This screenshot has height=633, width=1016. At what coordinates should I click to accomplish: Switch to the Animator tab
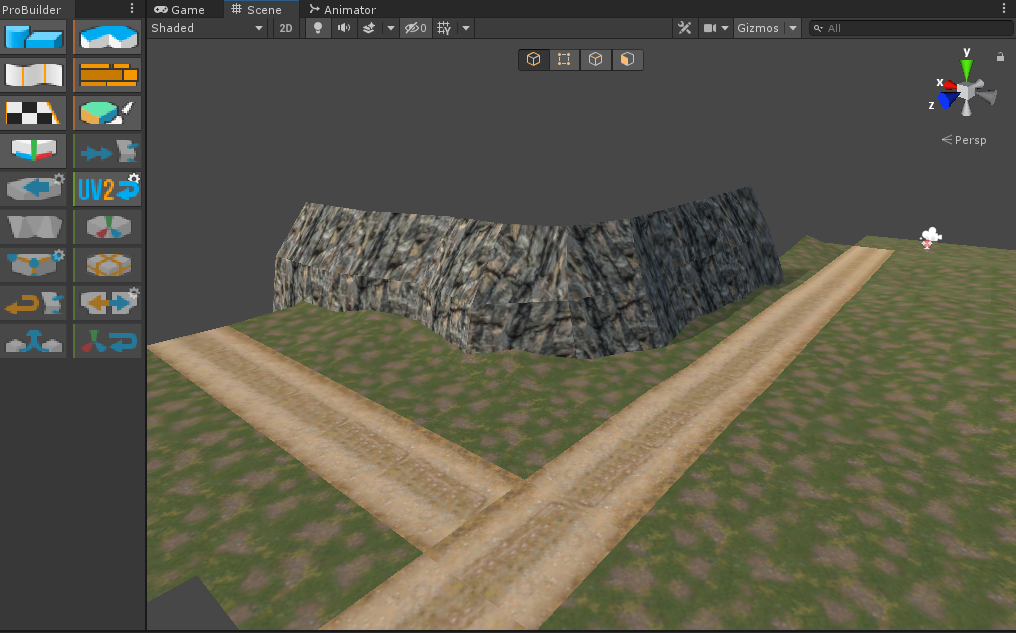342,9
